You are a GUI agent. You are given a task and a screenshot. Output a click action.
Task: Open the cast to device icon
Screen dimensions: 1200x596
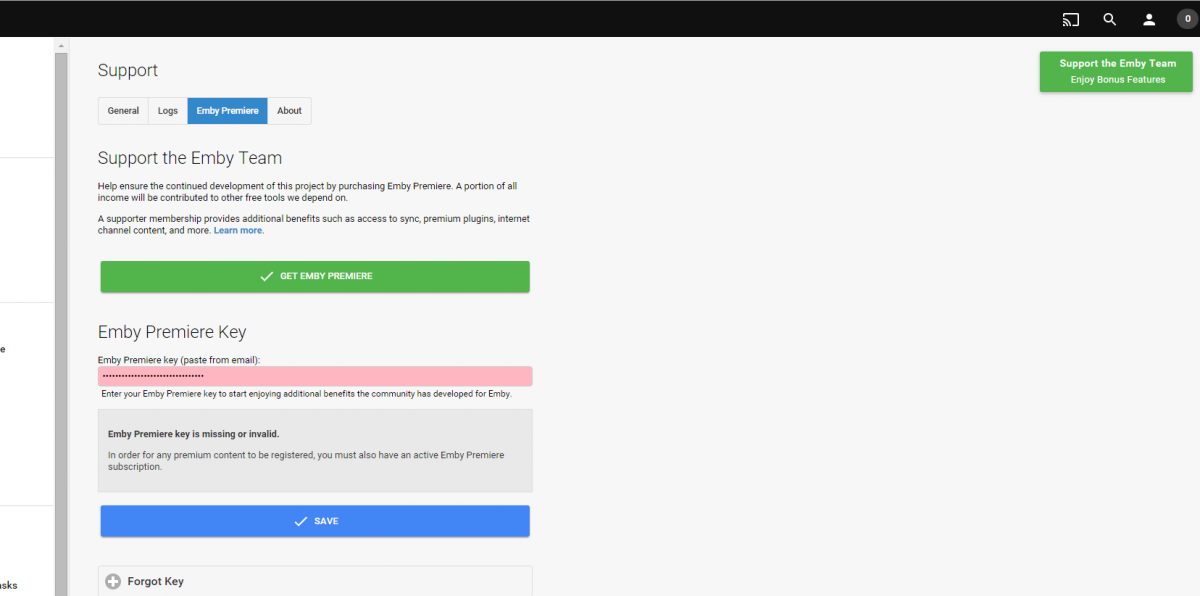(x=1071, y=19)
